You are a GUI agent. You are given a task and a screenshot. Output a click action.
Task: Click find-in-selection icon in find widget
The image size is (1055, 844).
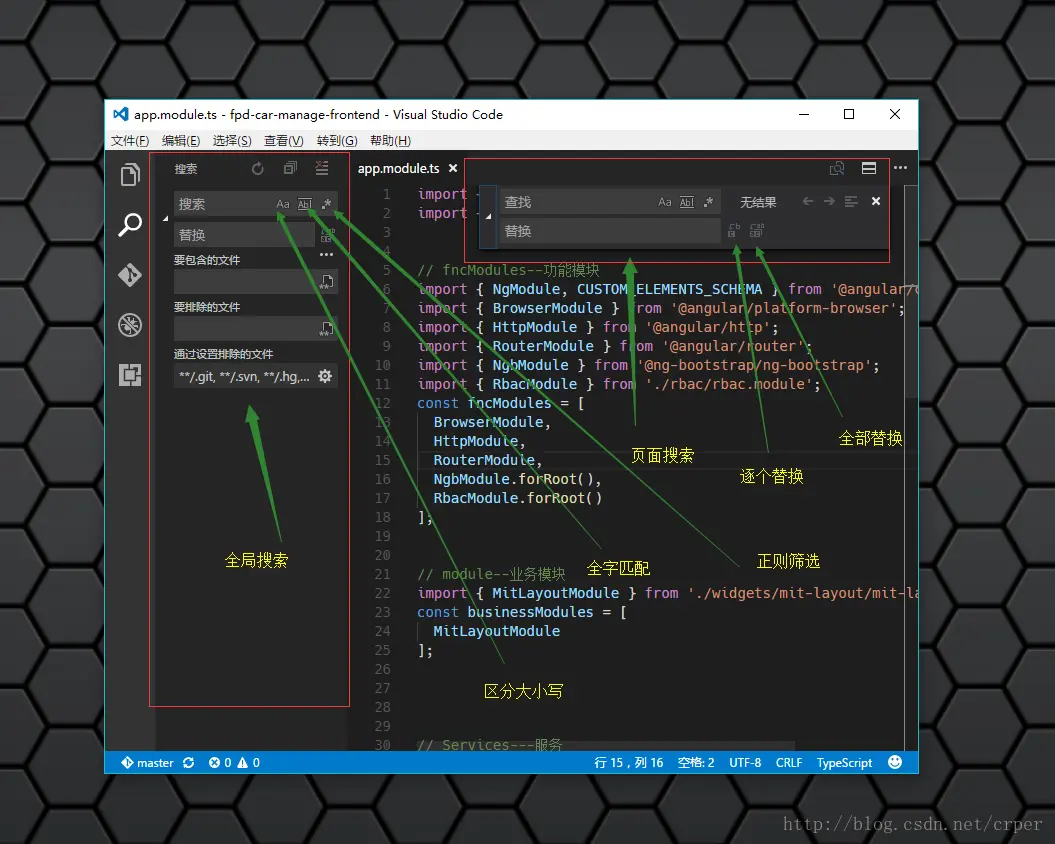851,201
